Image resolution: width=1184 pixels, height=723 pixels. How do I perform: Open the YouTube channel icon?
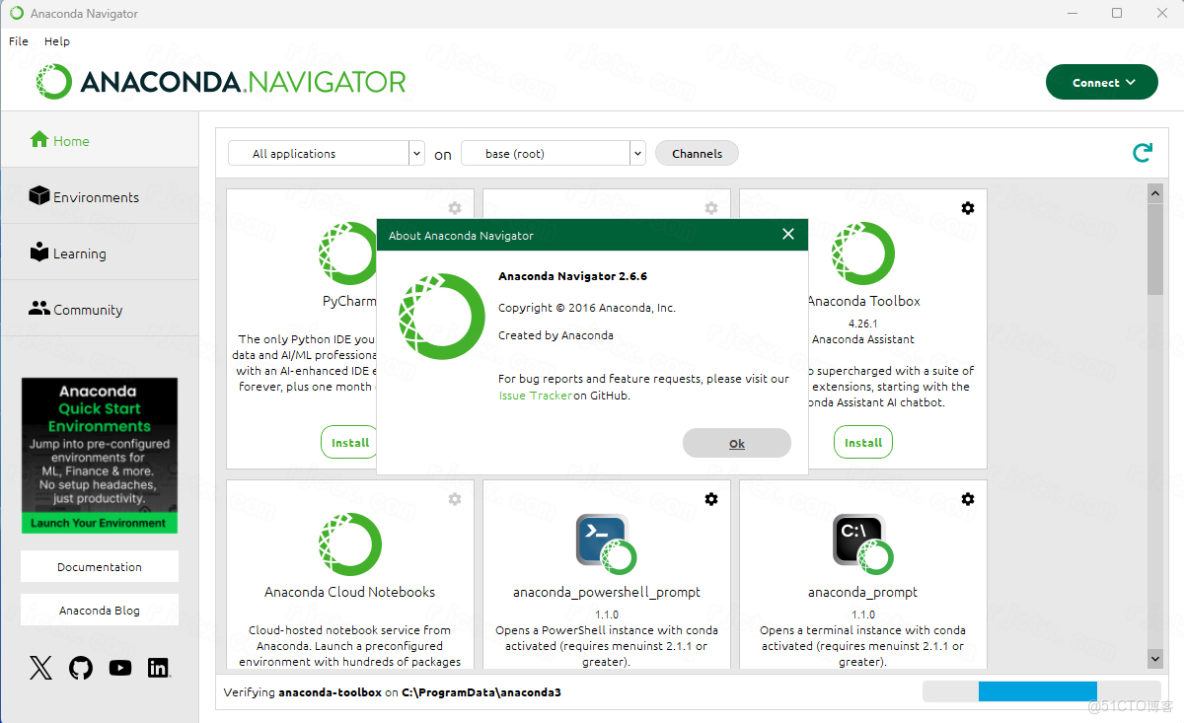[119, 668]
